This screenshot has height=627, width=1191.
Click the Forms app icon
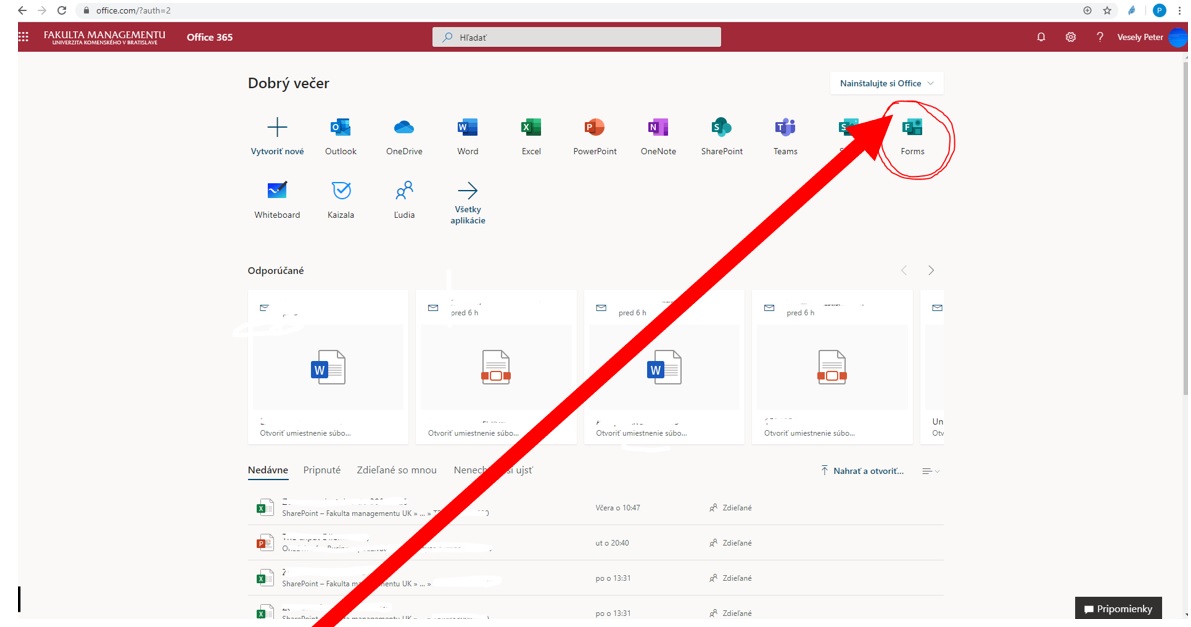[x=912, y=129]
